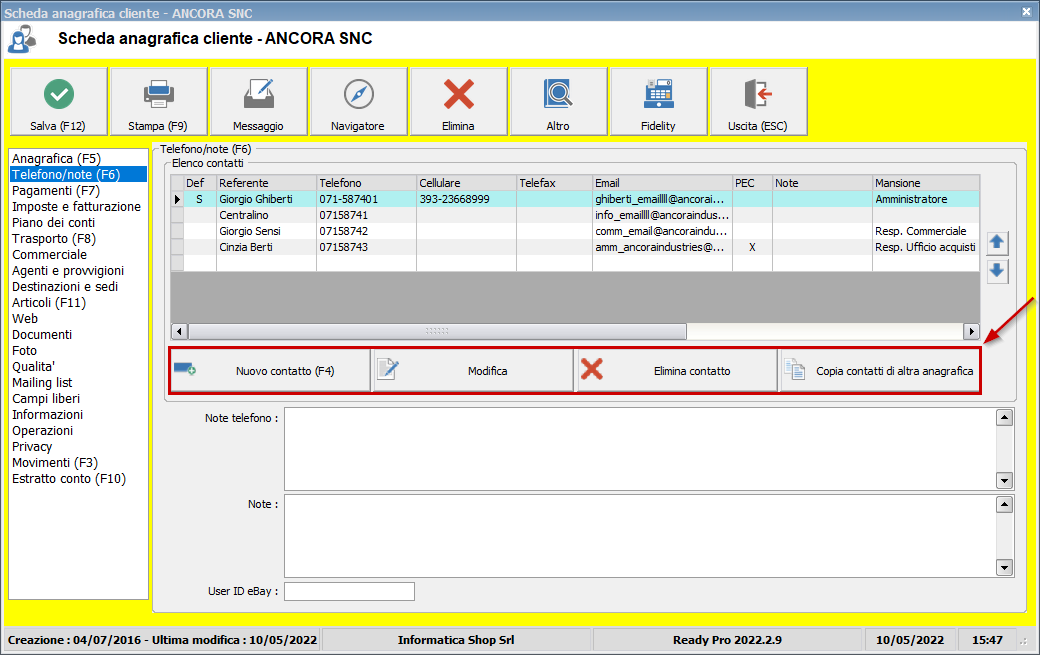Screen dimensions: 1040x655
Task: Click the Cellulare column header
Action: [467, 183]
